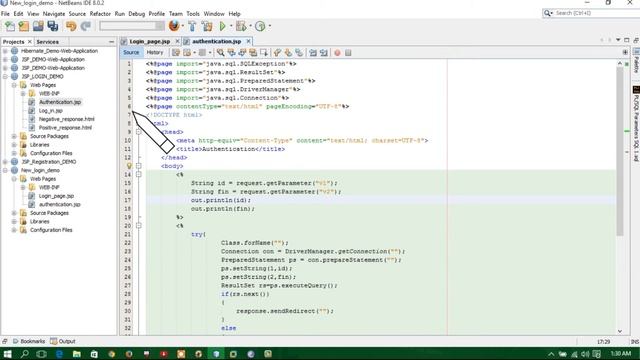Open the Windows Start menu
The width and height of the screenshot is (640, 360).
tap(7, 353)
